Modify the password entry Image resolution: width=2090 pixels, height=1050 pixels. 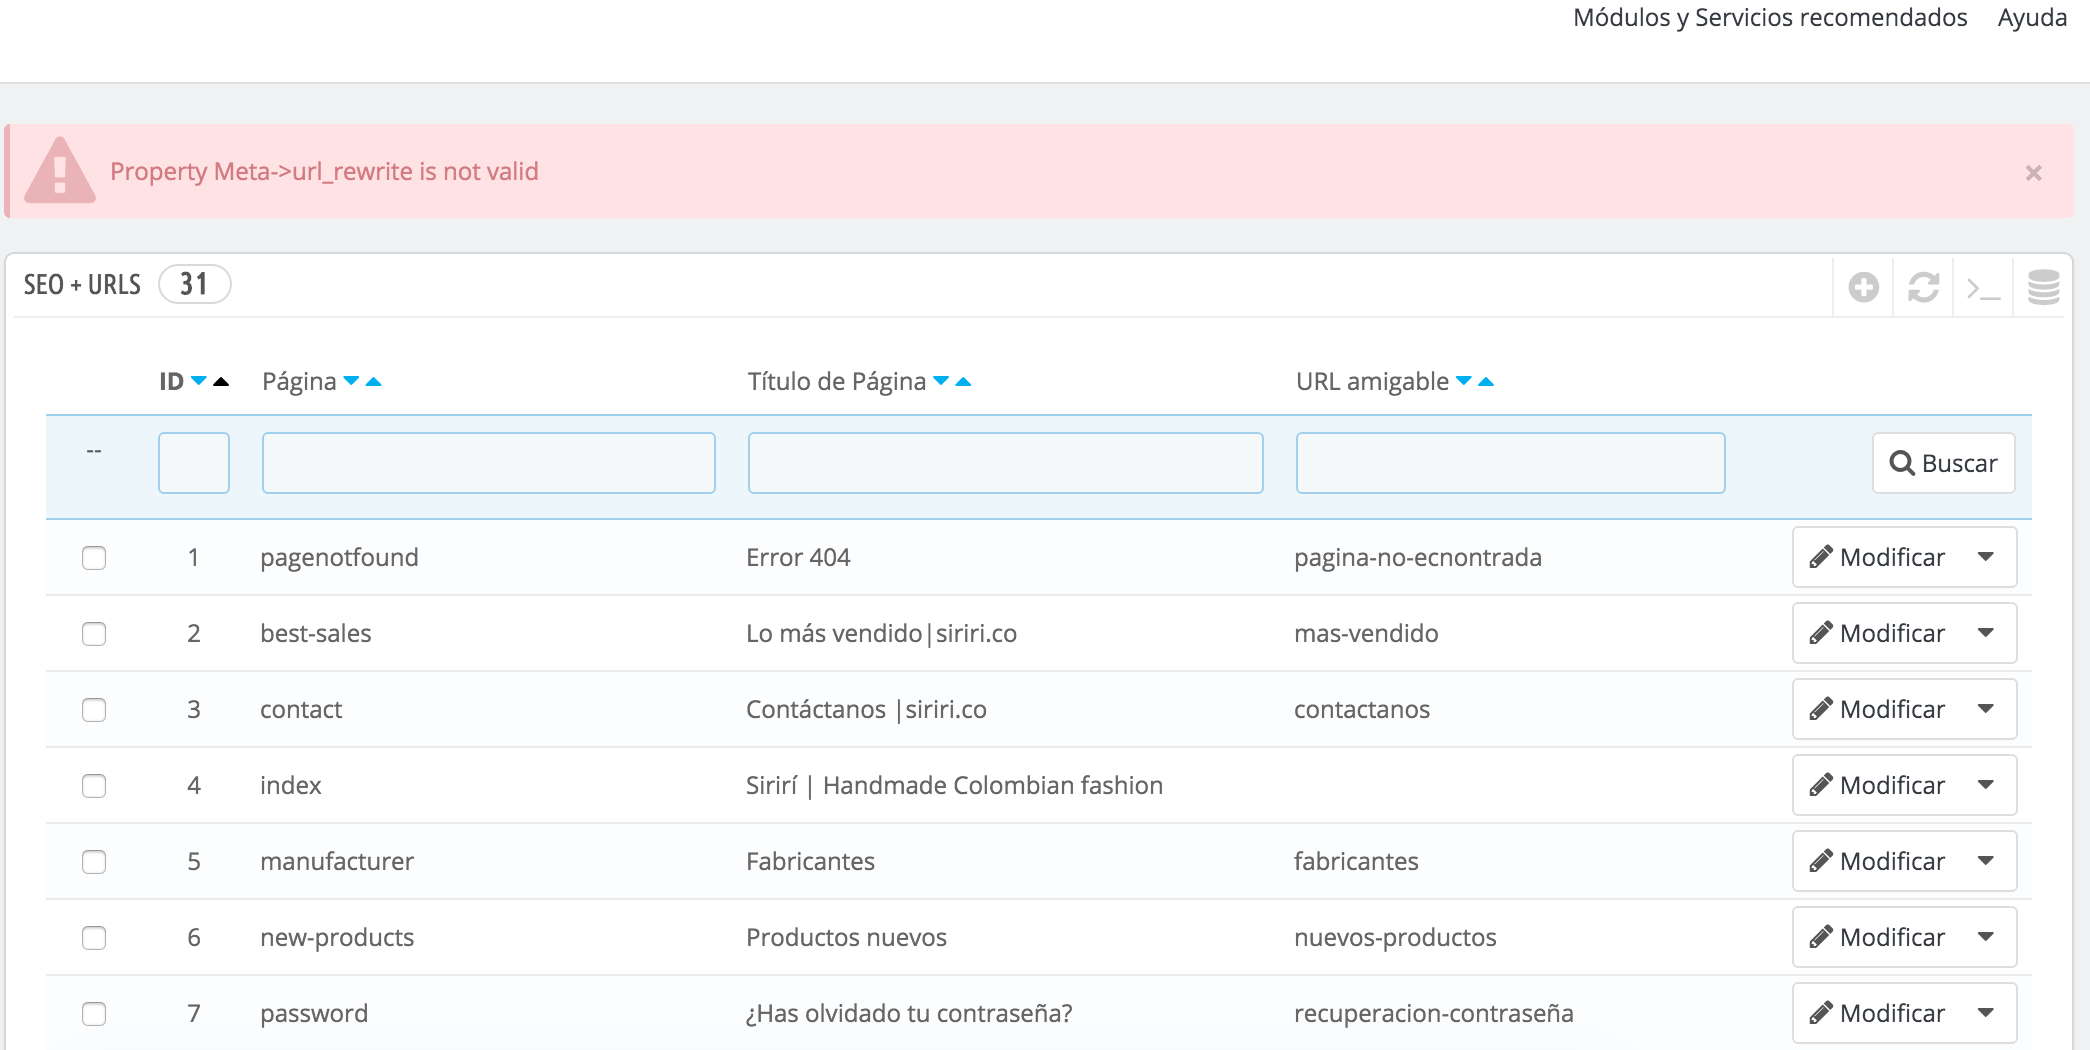click(x=1877, y=1013)
